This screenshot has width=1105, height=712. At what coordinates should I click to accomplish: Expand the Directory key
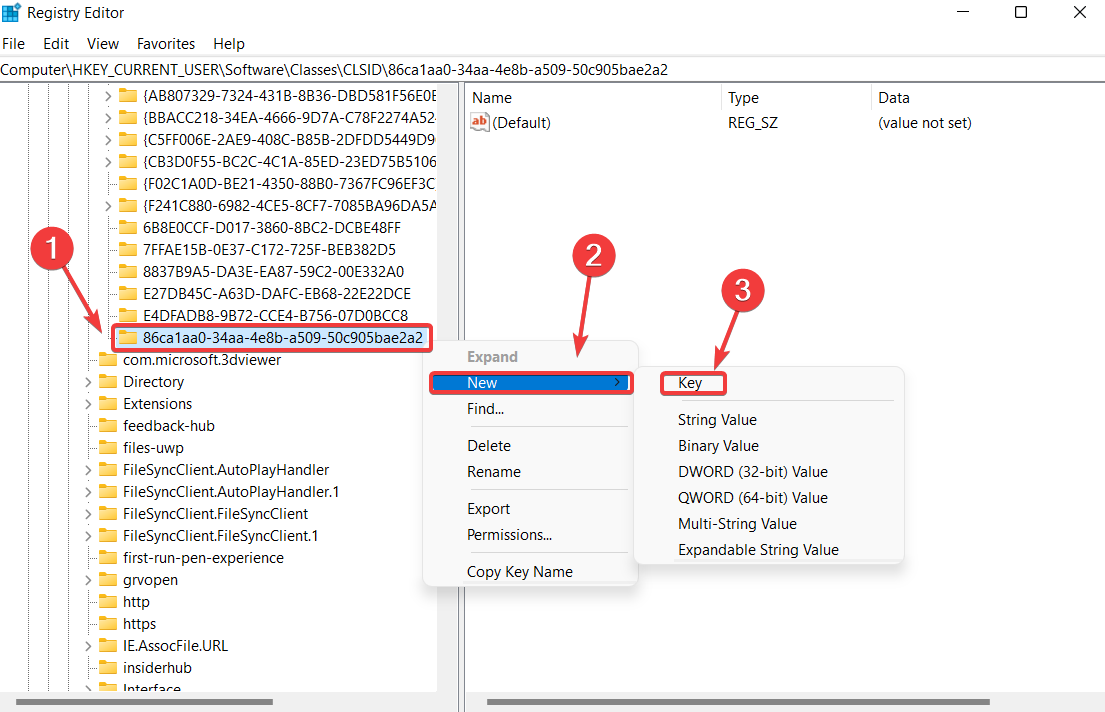(90, 381)
